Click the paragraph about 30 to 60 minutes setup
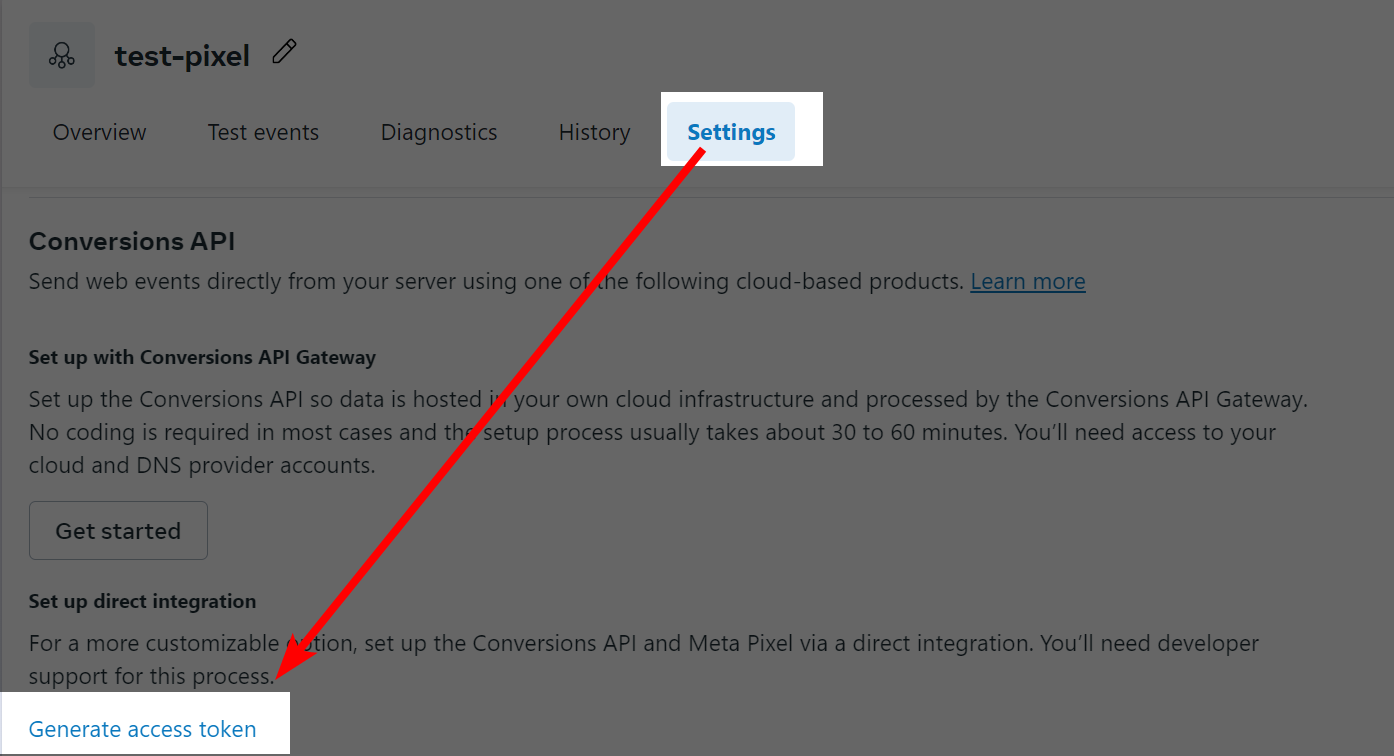Screen dimensions: 1394x756 [668, 433]
